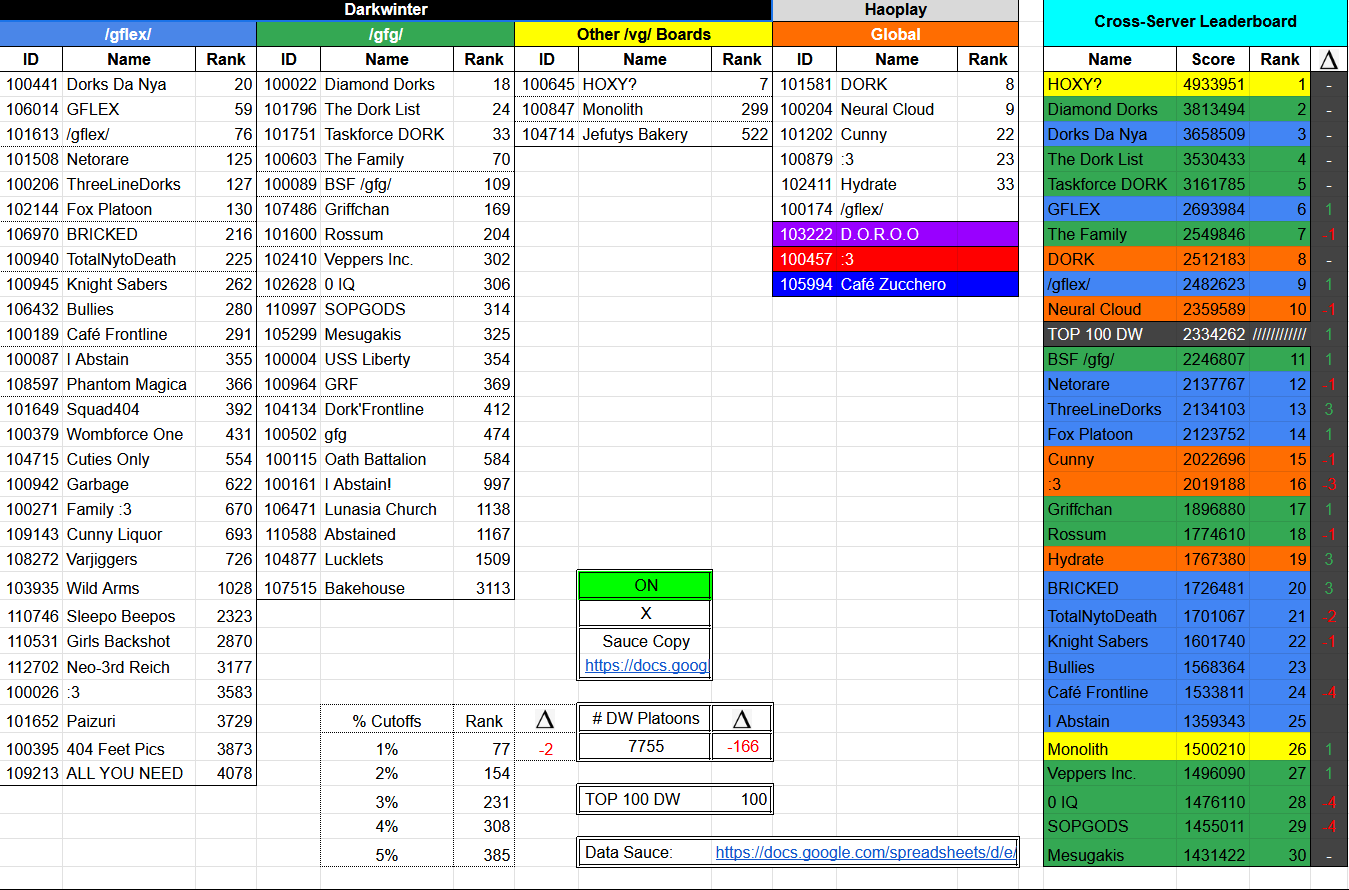1349x890 pixels.
Task: Select the Jefutys Bakery cell
Action: [x=644, y=134]
